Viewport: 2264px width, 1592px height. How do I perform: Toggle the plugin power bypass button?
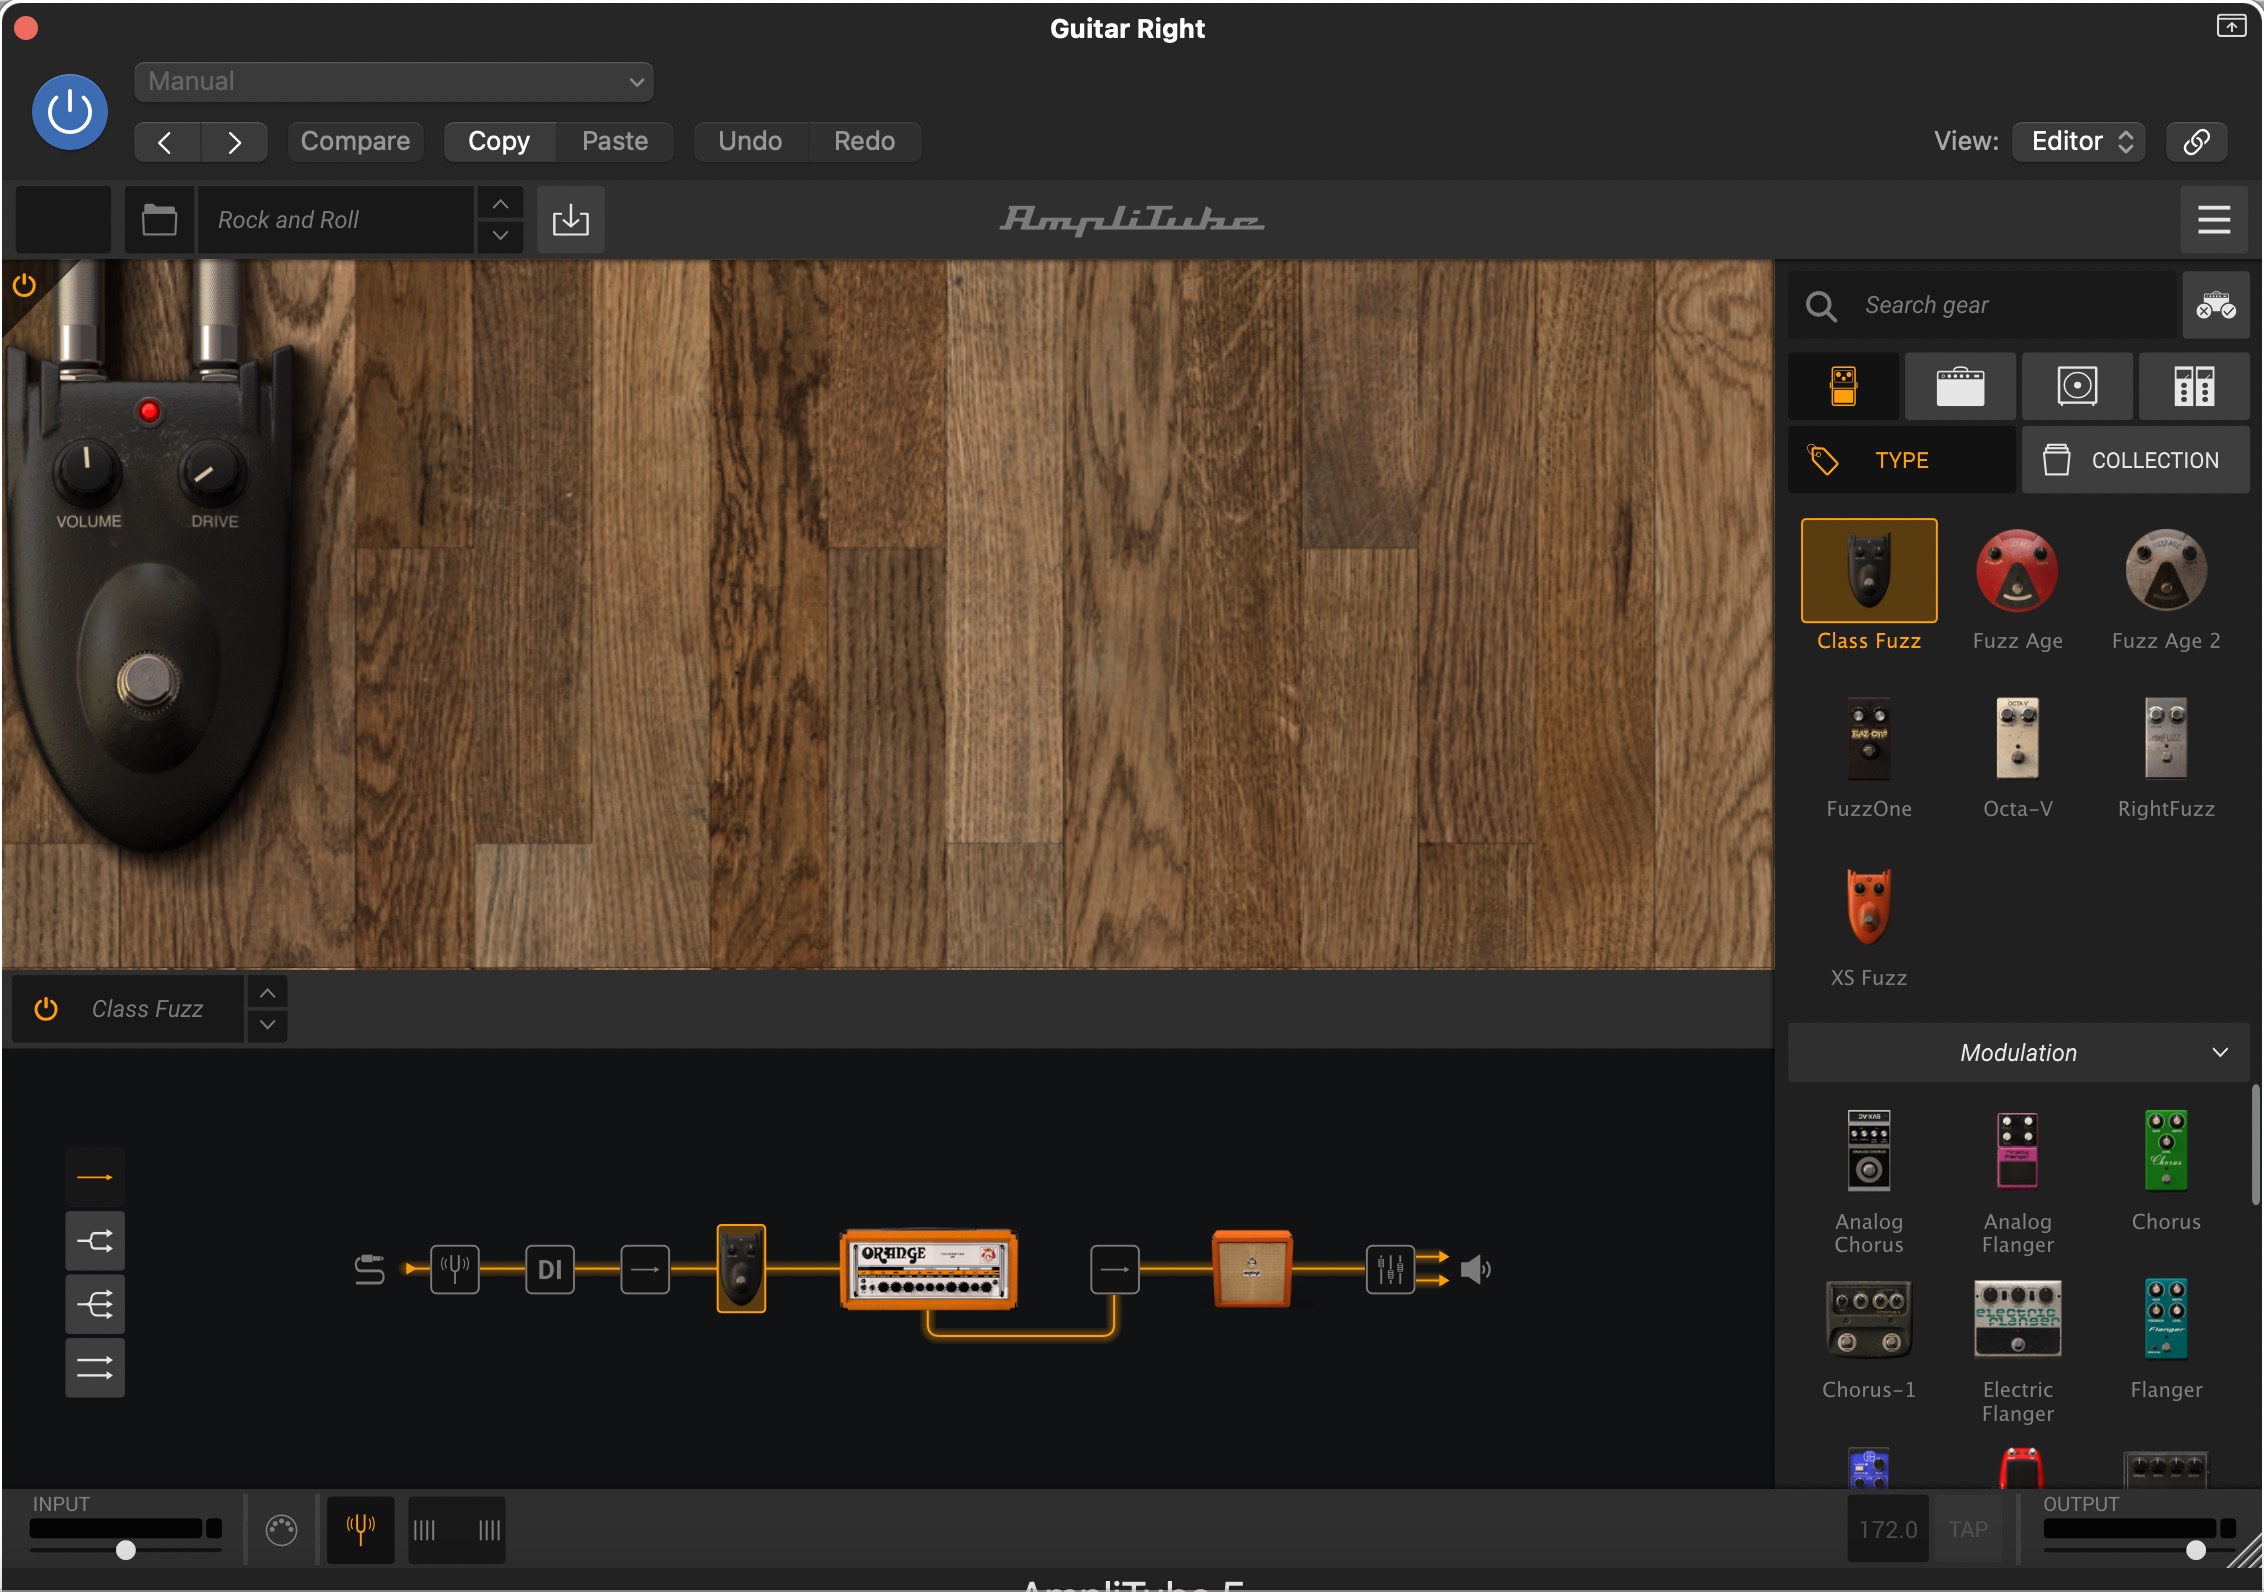[70, 112]
